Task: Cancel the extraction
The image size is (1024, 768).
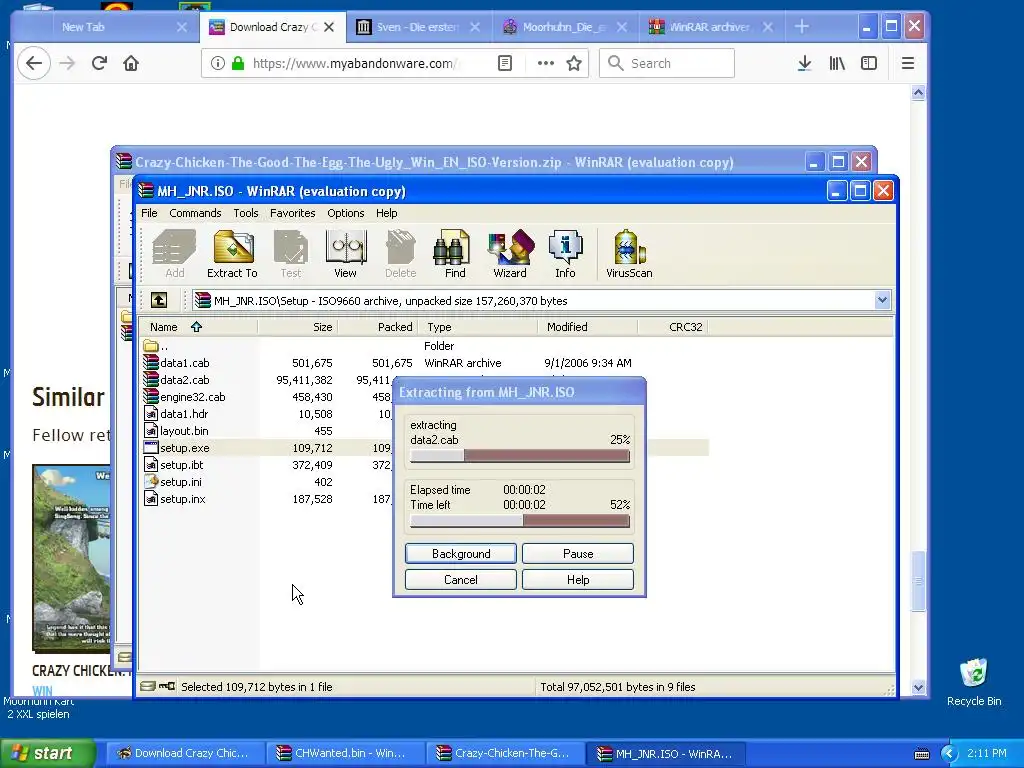Action: tap(460, 579)
